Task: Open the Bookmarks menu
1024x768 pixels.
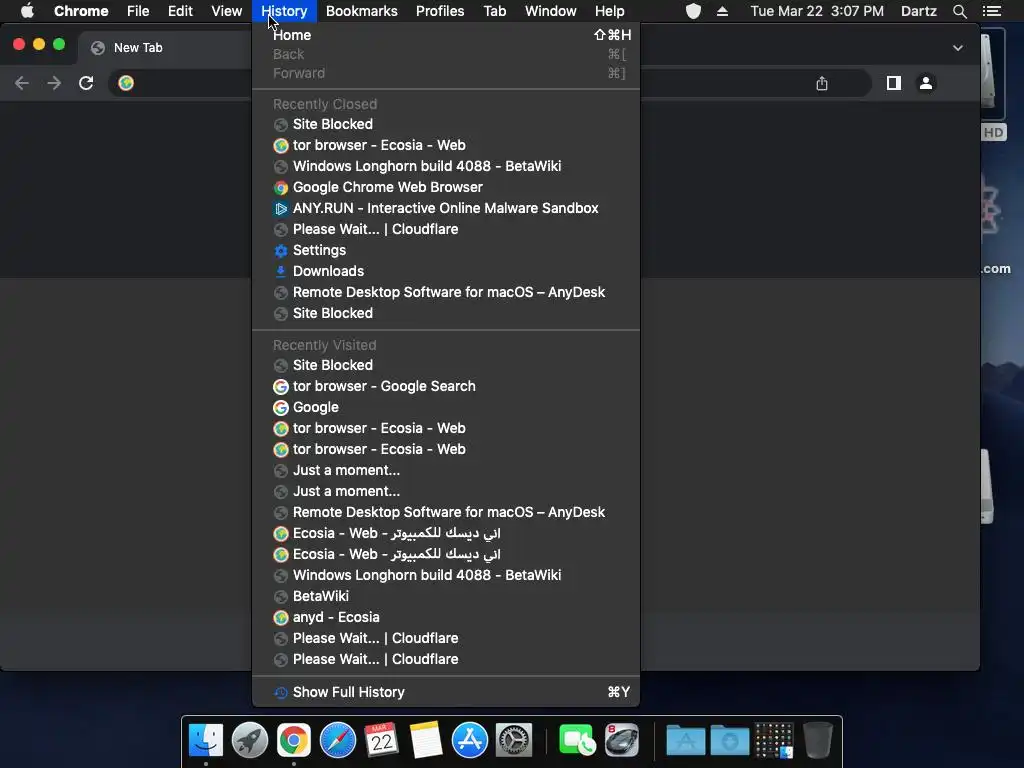Action: pos(362,11)
